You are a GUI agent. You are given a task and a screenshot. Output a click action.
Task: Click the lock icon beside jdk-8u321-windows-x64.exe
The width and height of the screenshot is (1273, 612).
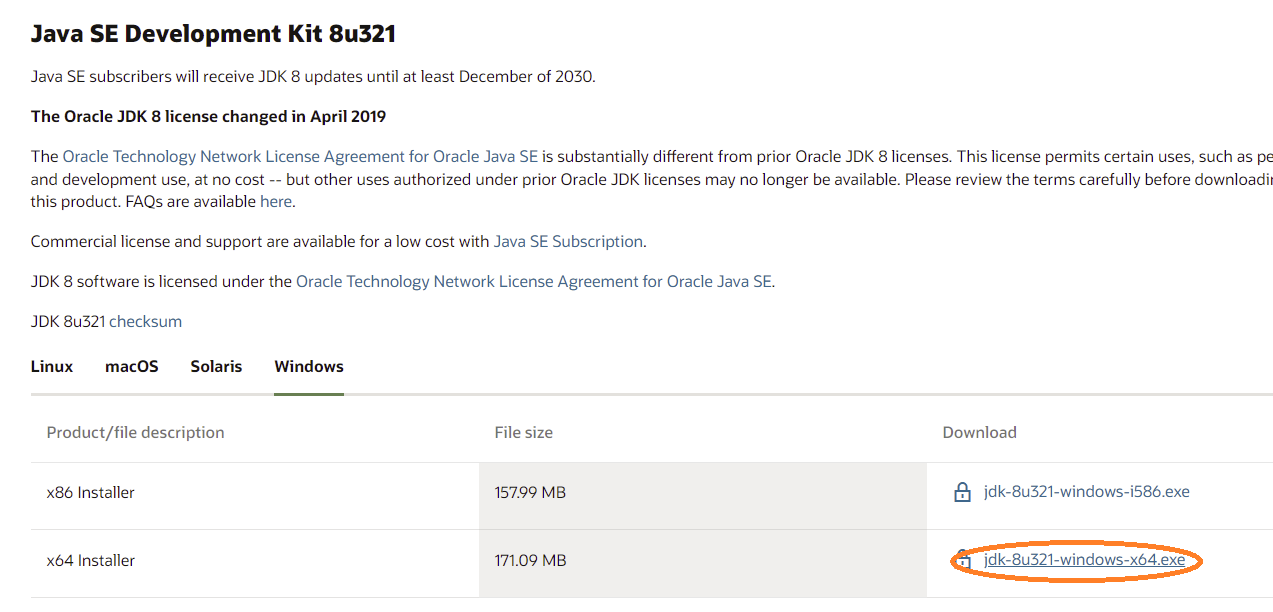point(962,559)
